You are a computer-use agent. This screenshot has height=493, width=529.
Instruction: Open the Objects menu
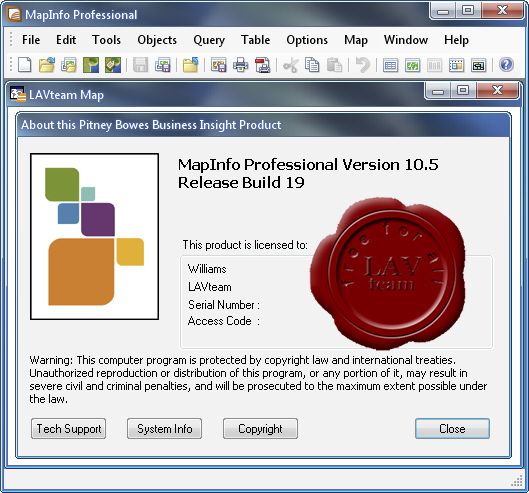pos(157,40)
